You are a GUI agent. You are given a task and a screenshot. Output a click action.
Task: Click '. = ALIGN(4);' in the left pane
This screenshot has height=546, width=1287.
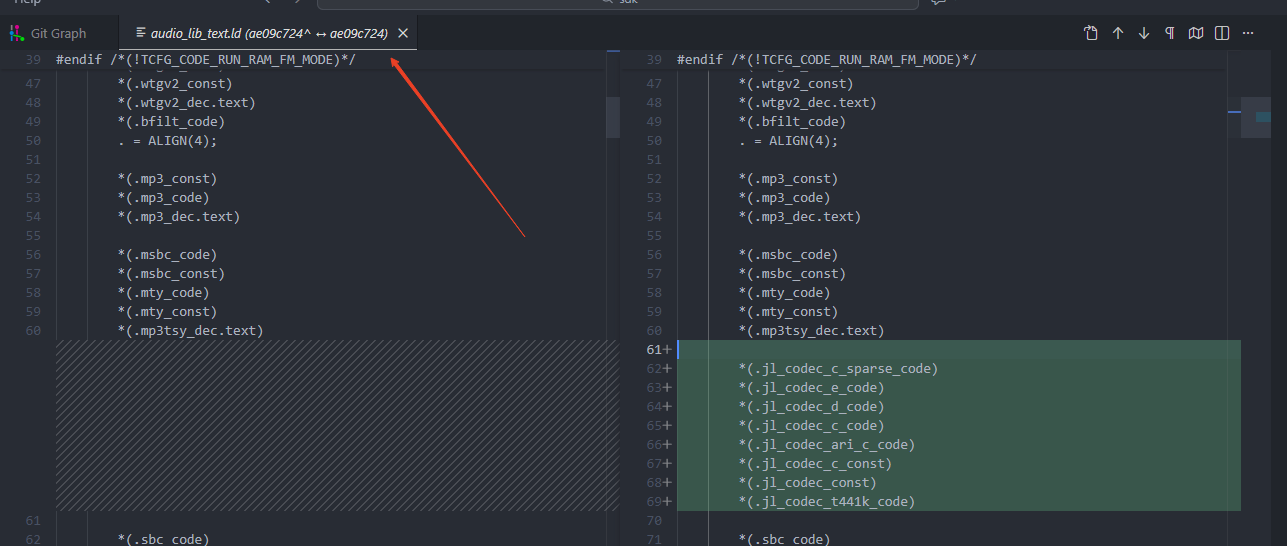[x=167, y=141]
